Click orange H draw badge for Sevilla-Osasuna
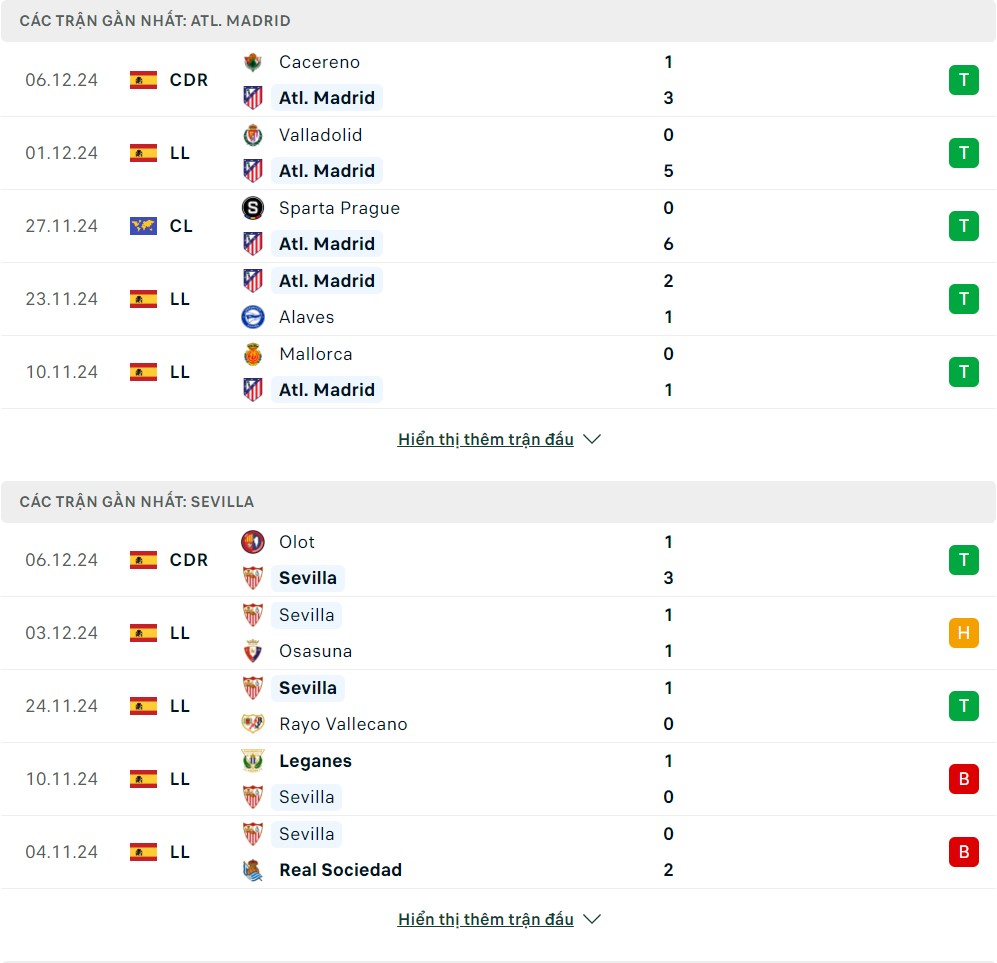This screenshot has height=963, width=997. tap(963, 633)
